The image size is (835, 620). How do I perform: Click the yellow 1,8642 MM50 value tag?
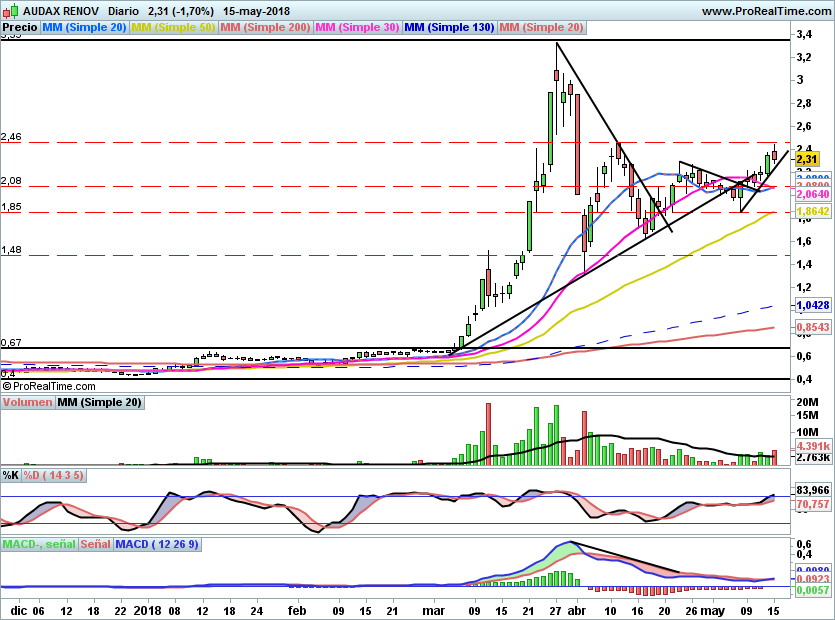click(813, 211)
